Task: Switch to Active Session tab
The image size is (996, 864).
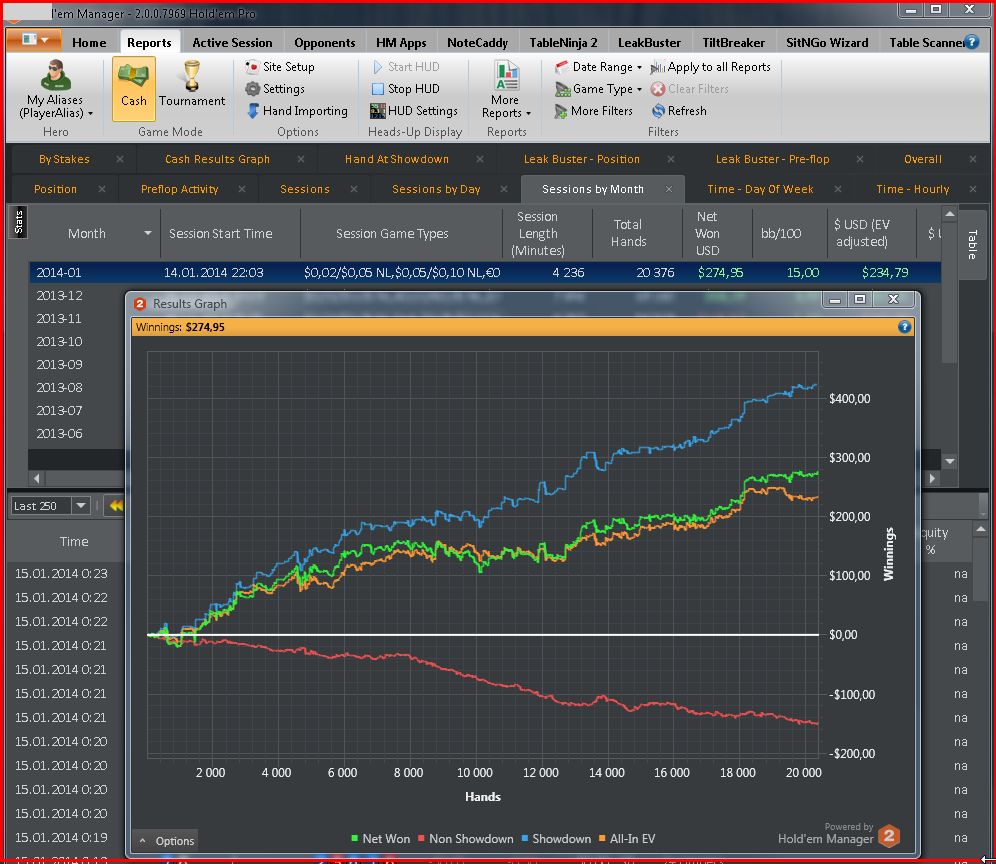Action: pos(232,43)
